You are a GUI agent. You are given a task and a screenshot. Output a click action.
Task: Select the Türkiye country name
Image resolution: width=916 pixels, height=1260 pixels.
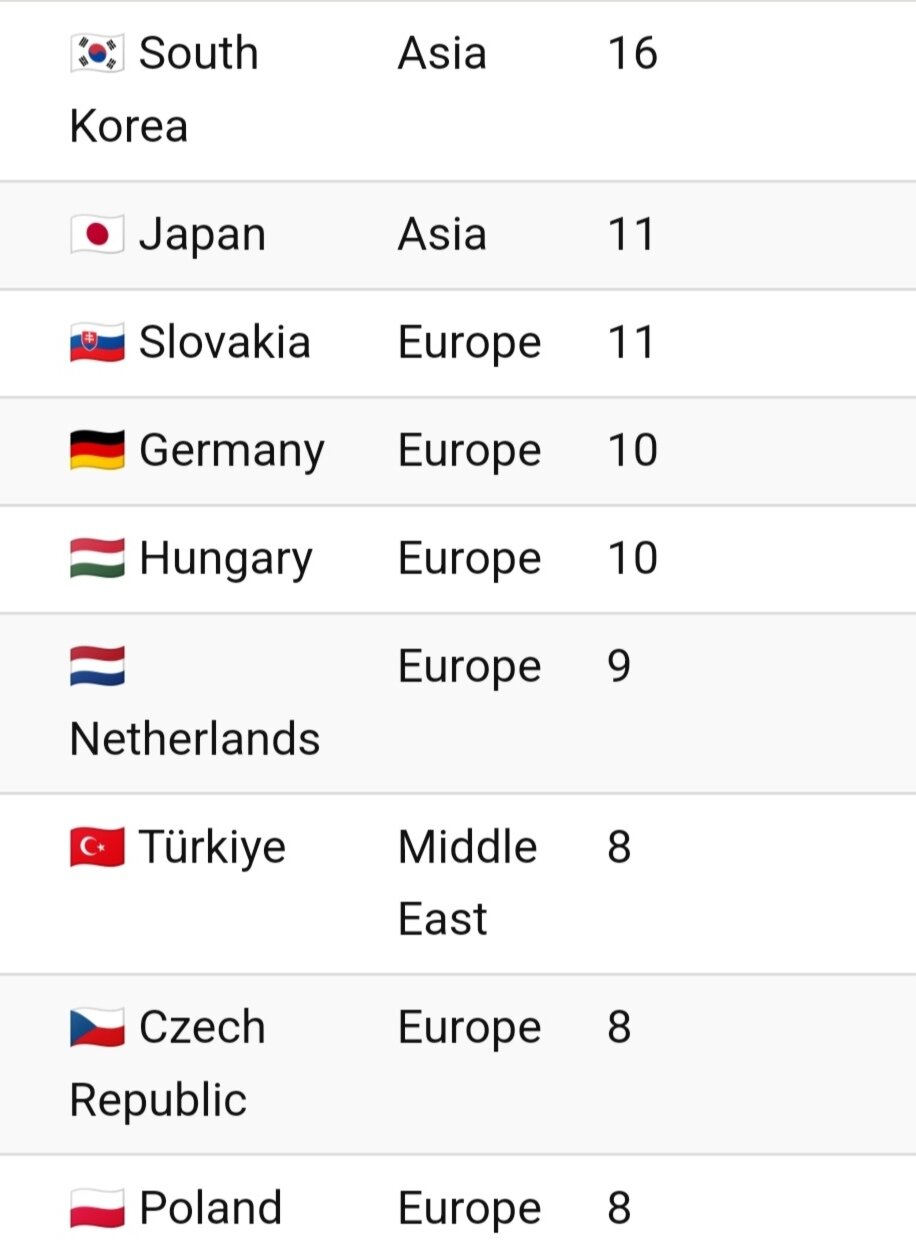tap(212, 848)
